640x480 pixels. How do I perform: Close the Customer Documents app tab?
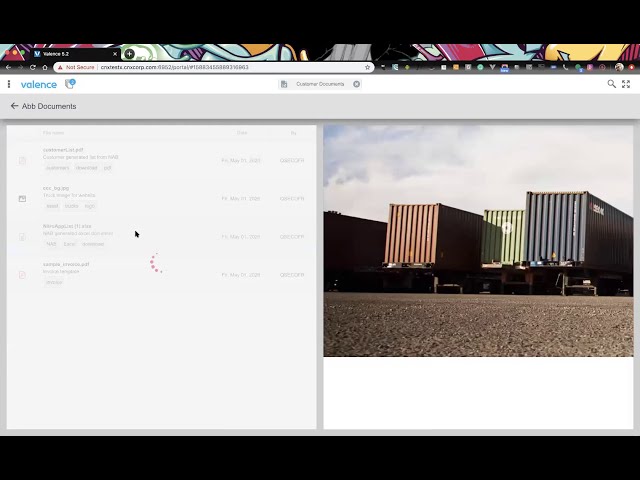(356, 84)
